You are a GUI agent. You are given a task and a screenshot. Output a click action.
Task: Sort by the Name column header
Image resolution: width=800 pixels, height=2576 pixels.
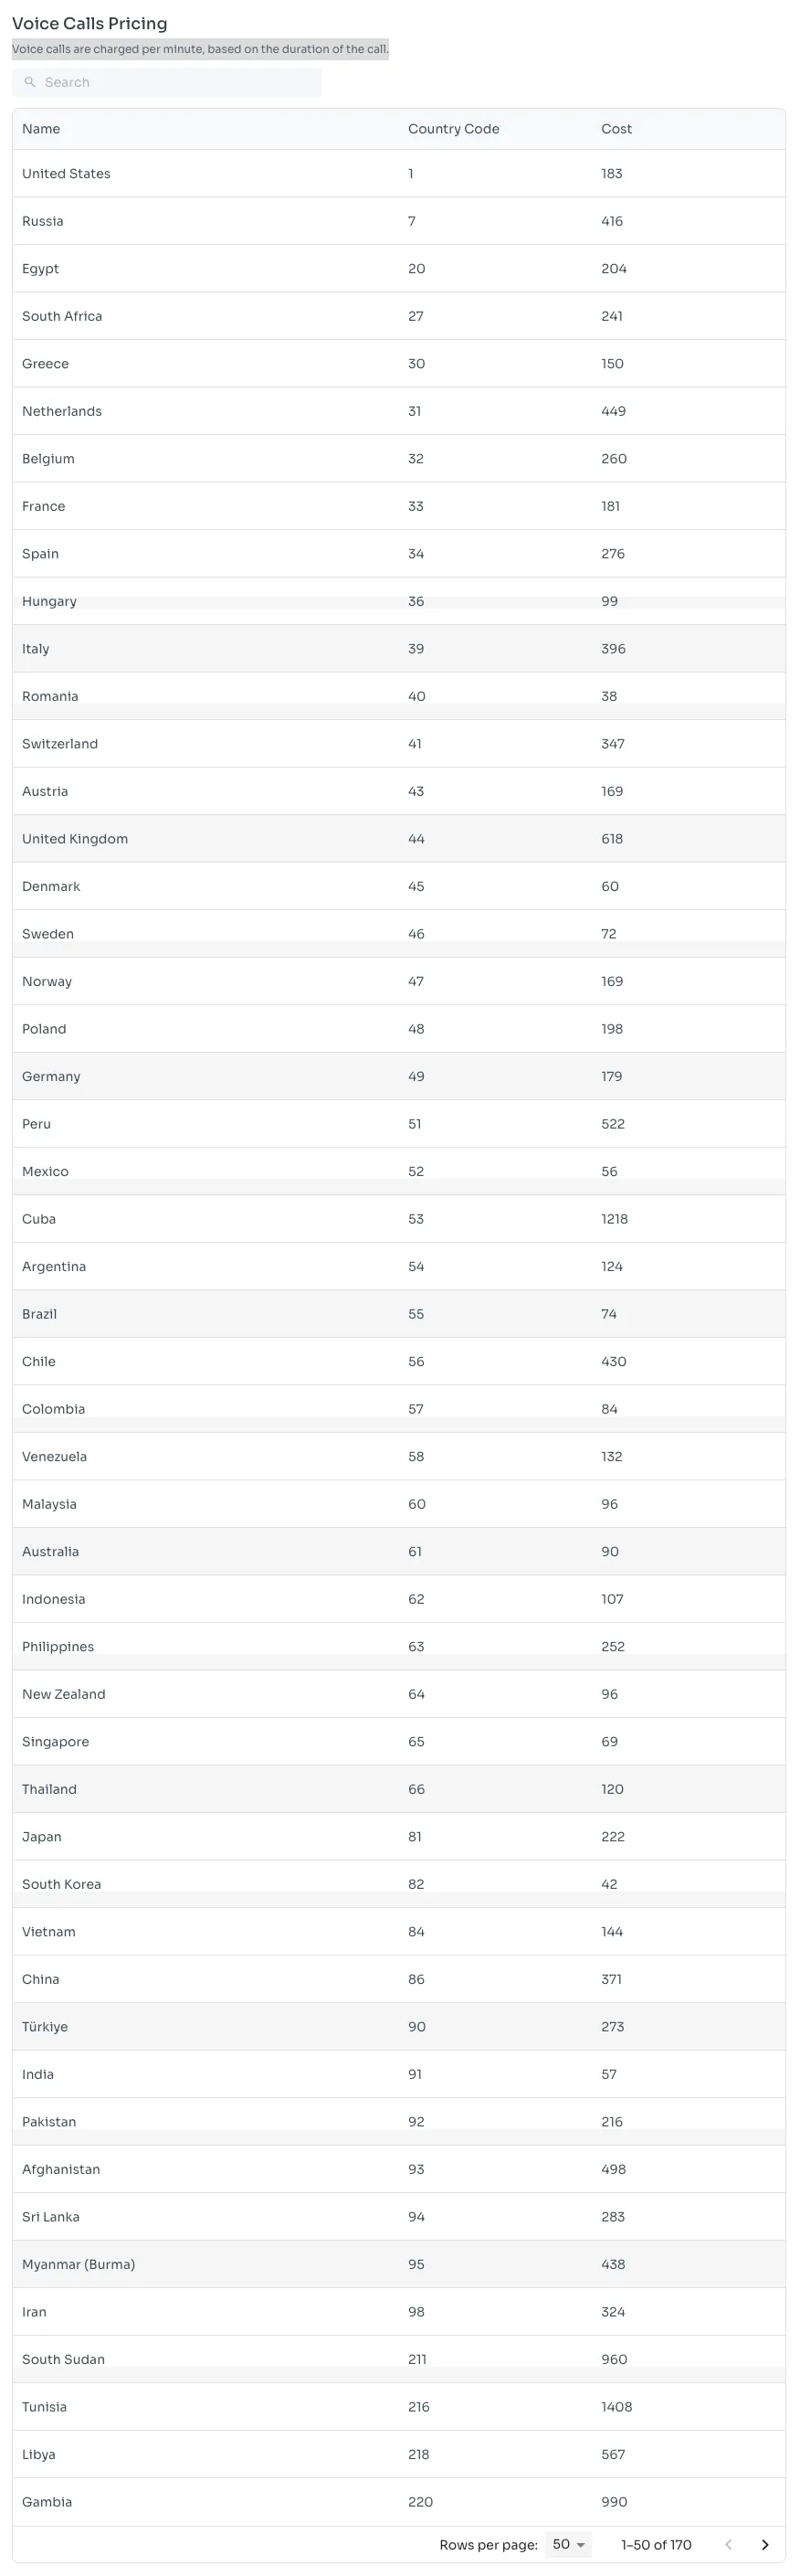click(x=41, y=129)
